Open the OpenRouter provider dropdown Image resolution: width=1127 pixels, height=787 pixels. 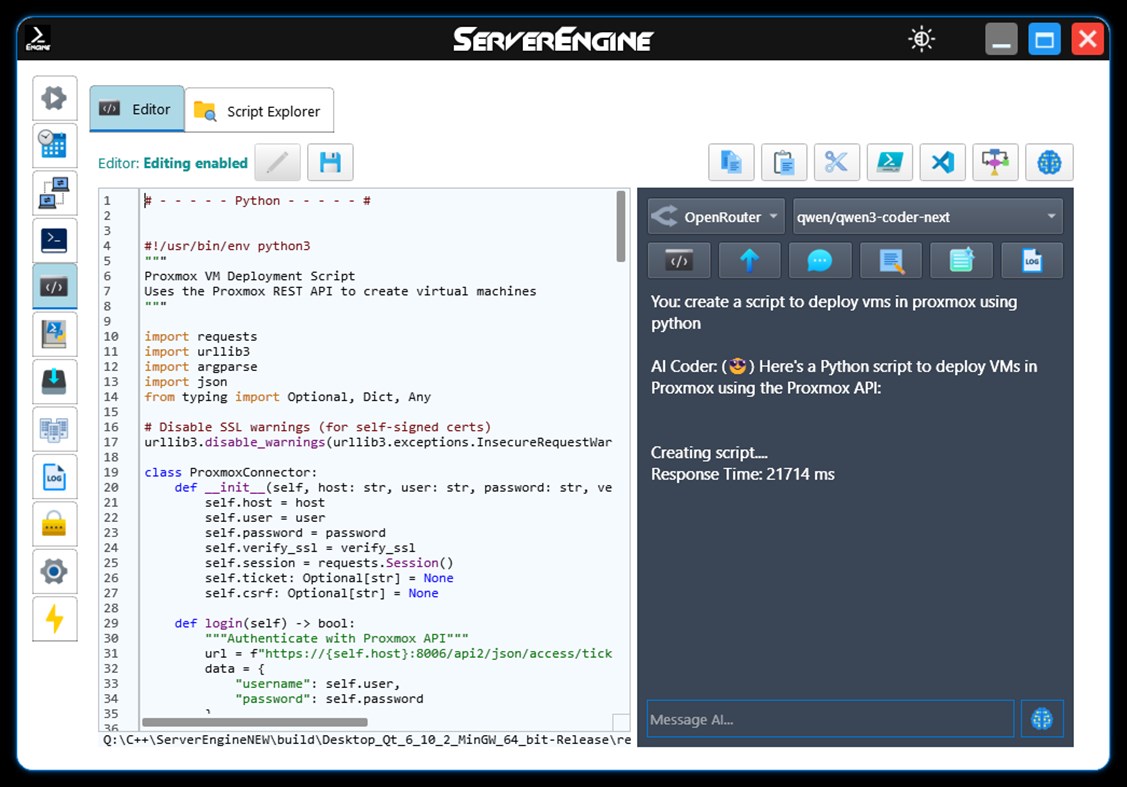pyautogui.click(x=715, y=216)
